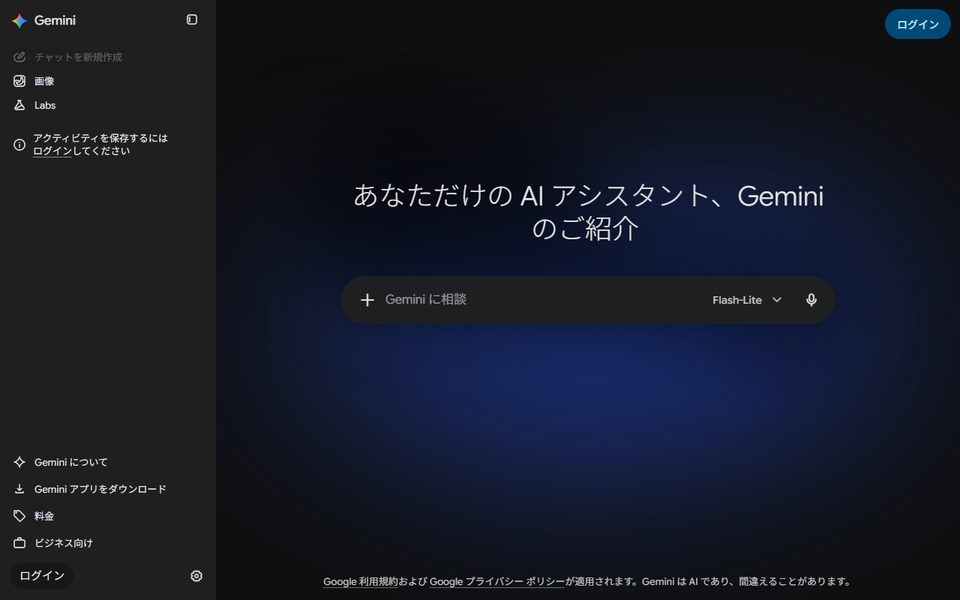Open Google プライバシー ポリシー link
This screenshot has width=960, height=600.
point(497,582)
